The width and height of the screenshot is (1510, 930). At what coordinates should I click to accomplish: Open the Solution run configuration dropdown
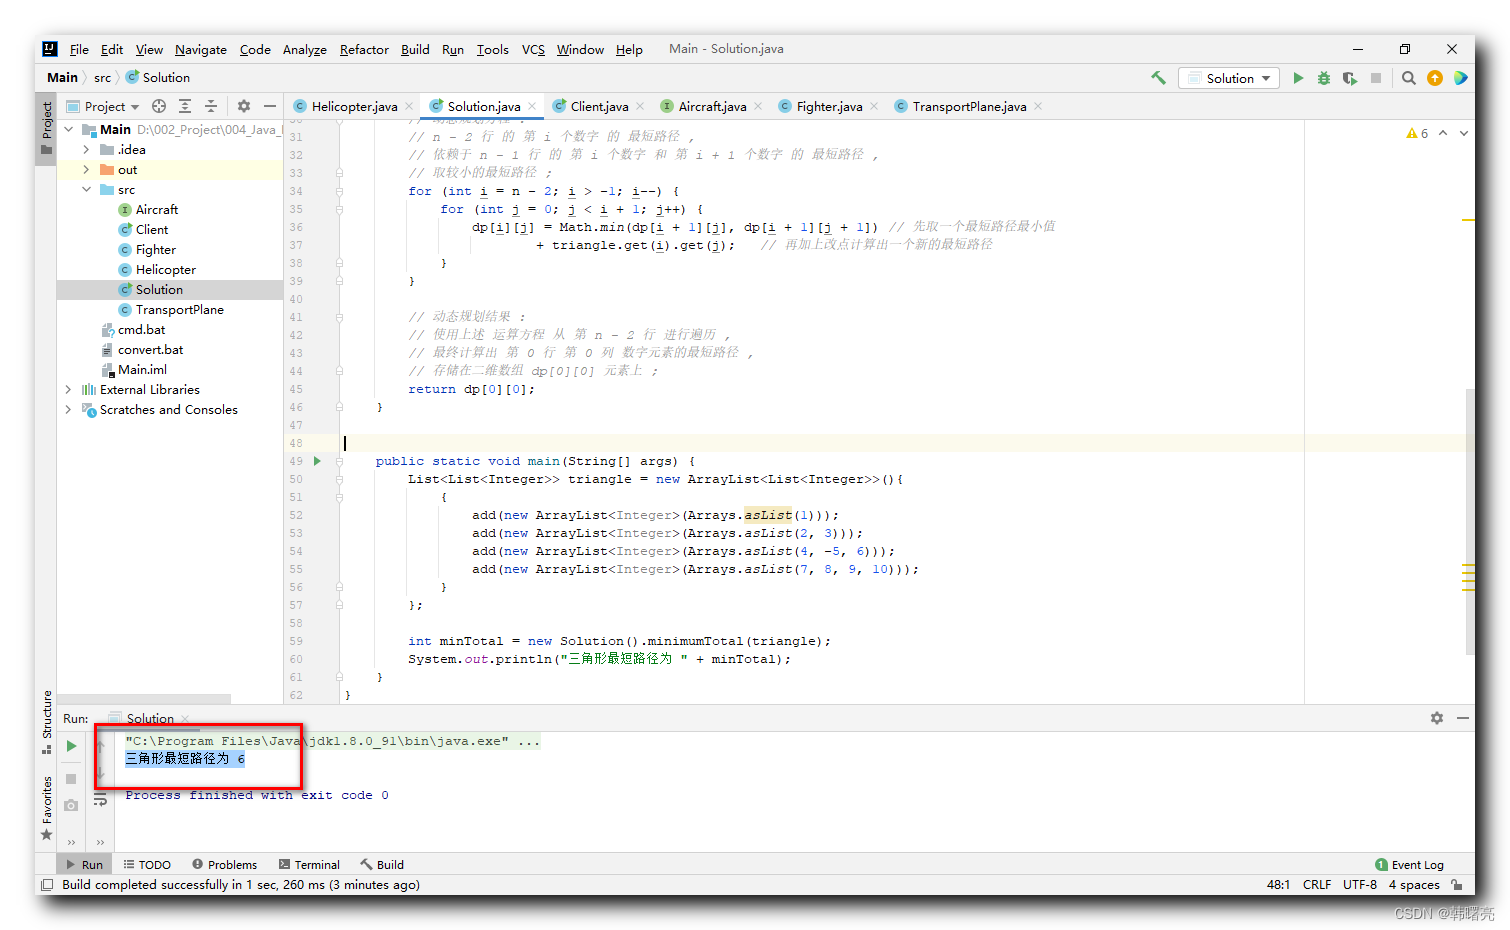pyautogui.click(x=1229, y=78)
